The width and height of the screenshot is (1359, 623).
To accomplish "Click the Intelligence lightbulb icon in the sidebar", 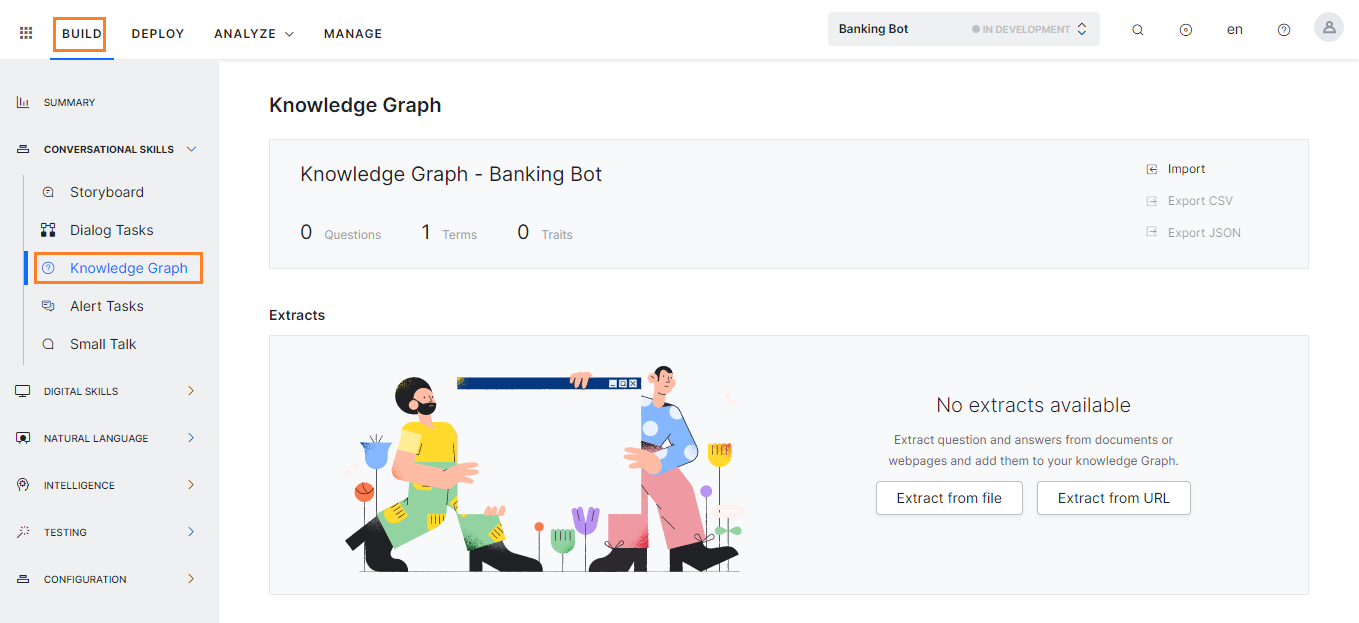I will pos(22,484).
